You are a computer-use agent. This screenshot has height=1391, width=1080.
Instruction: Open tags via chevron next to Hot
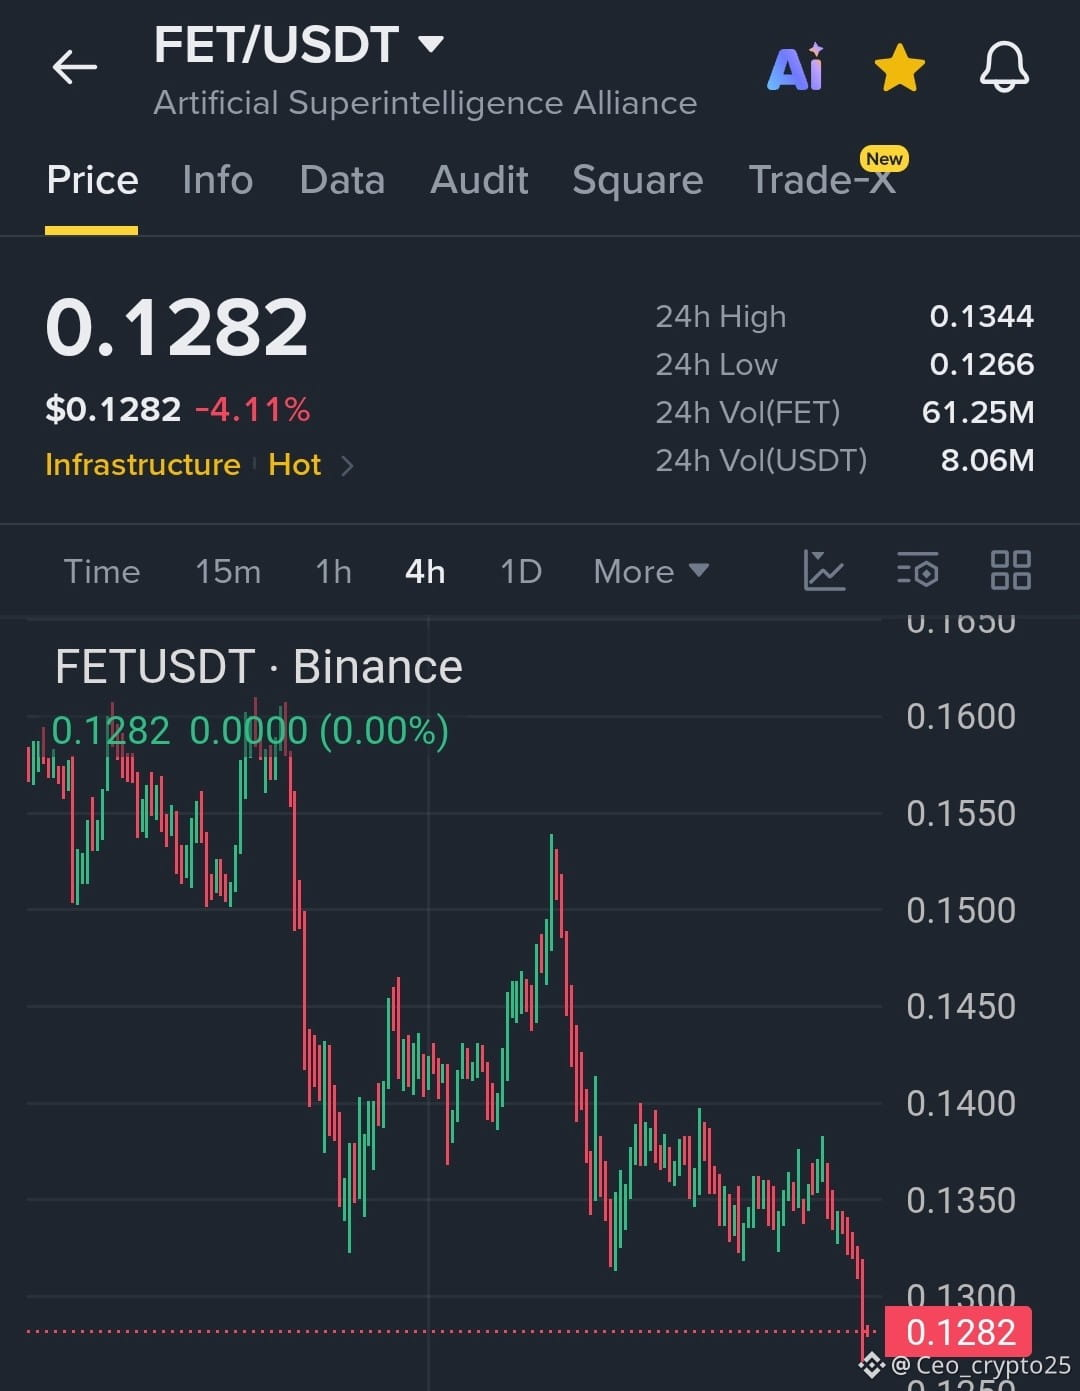coord(347,465)
